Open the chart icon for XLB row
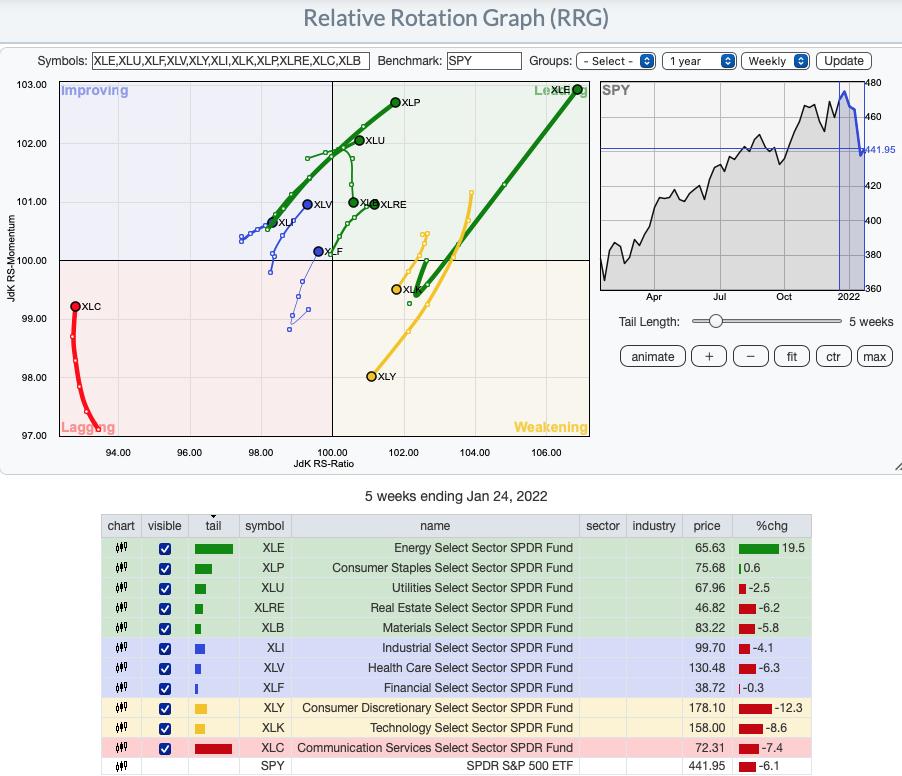 pos(121,628)
